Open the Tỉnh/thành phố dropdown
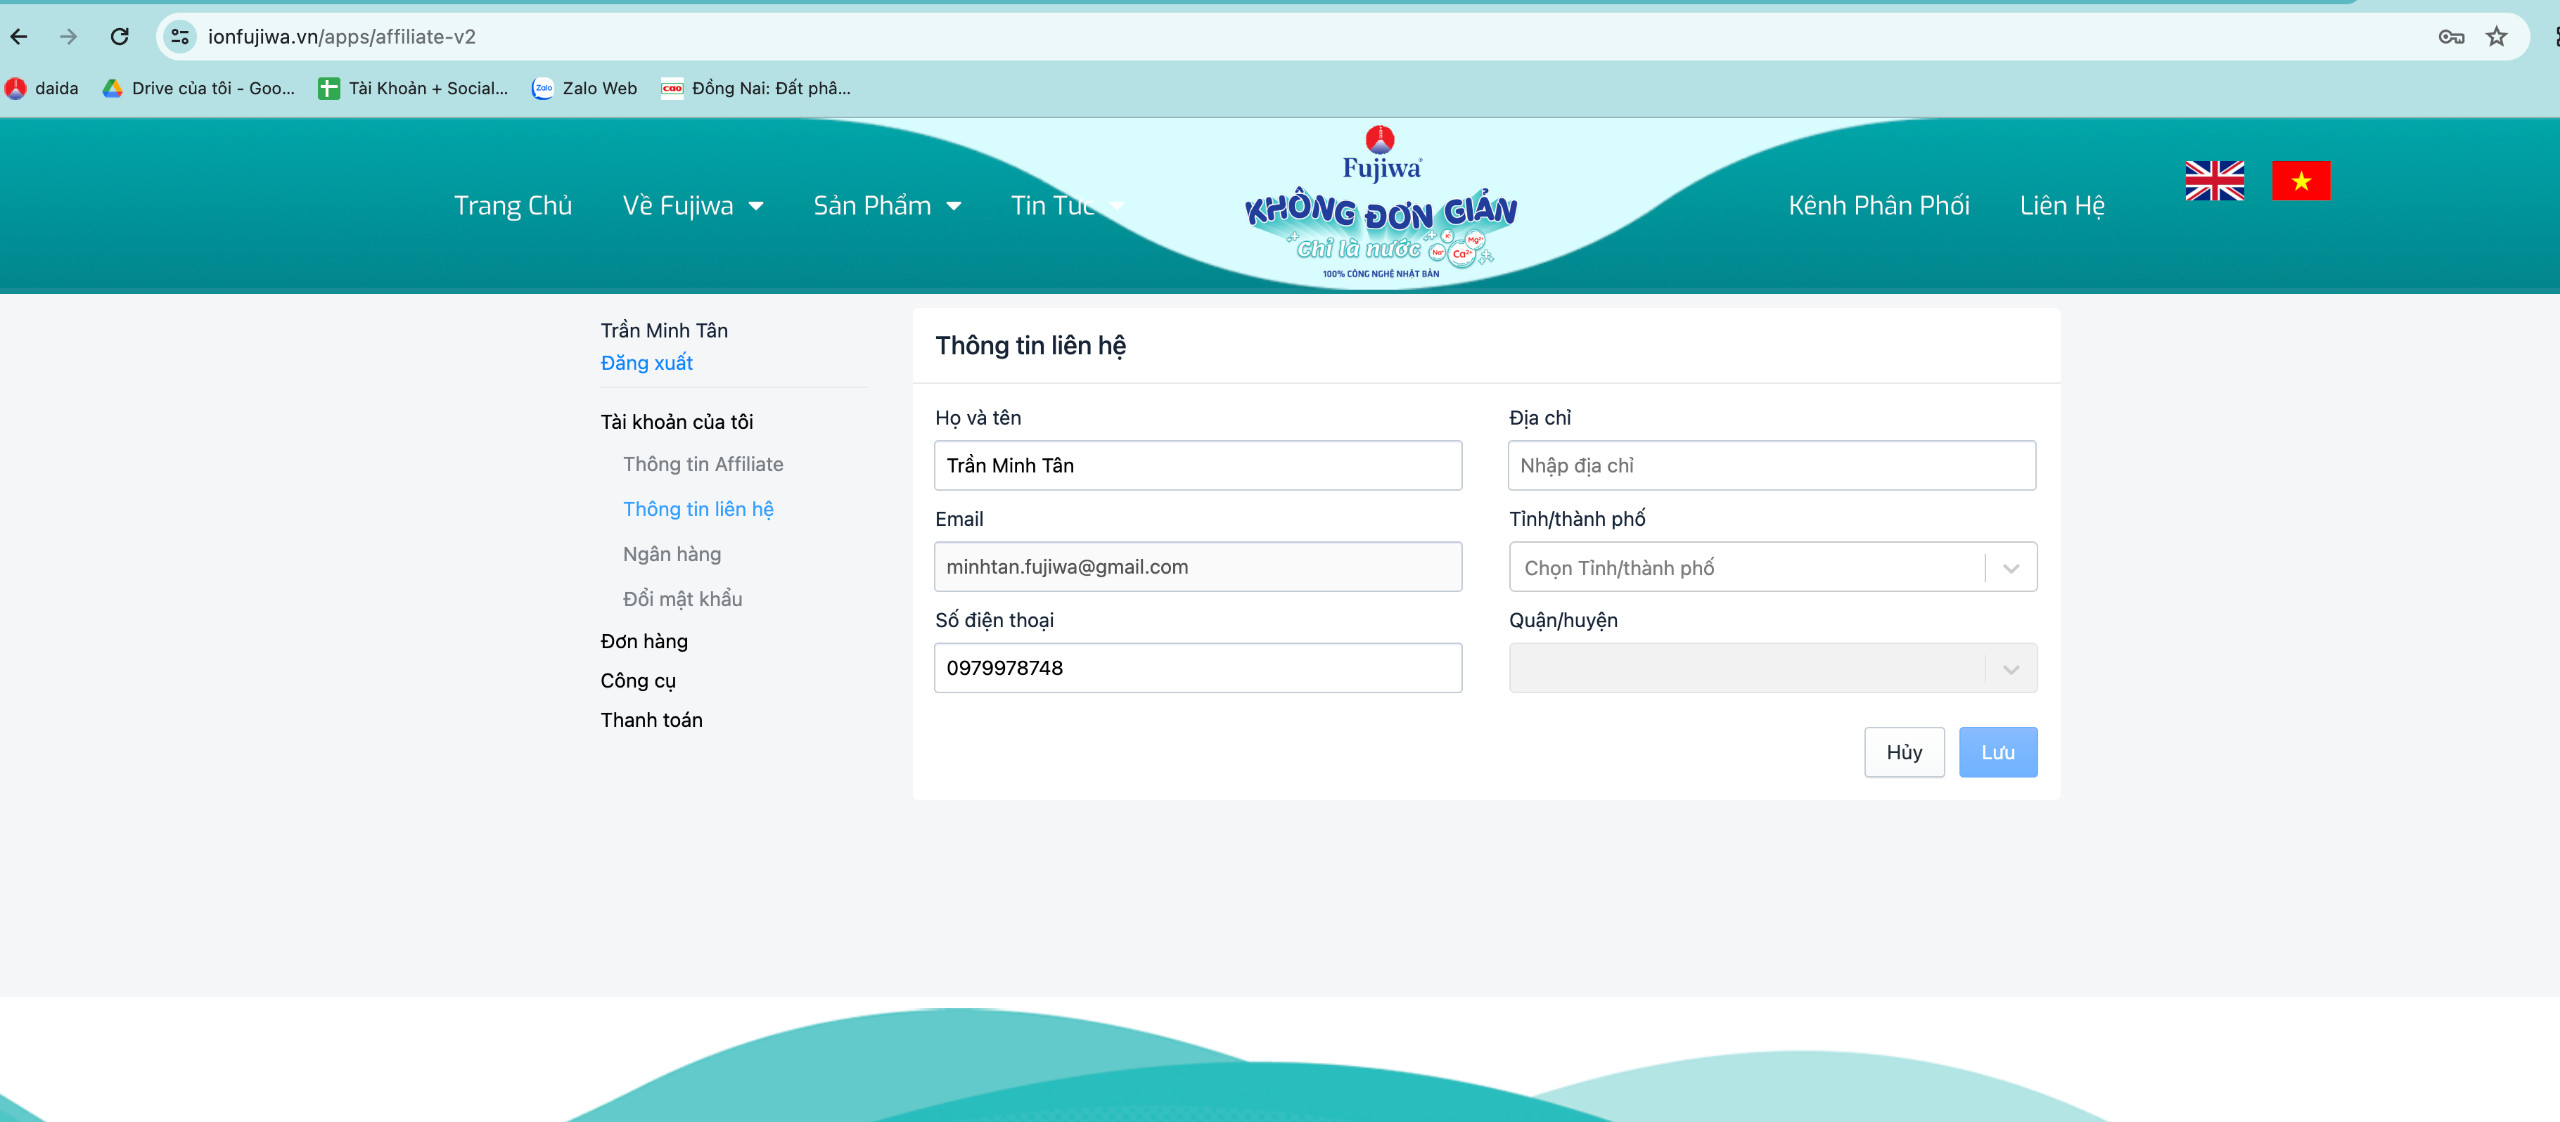The image size is (2560, 1122). click(x=1772, y=567)
